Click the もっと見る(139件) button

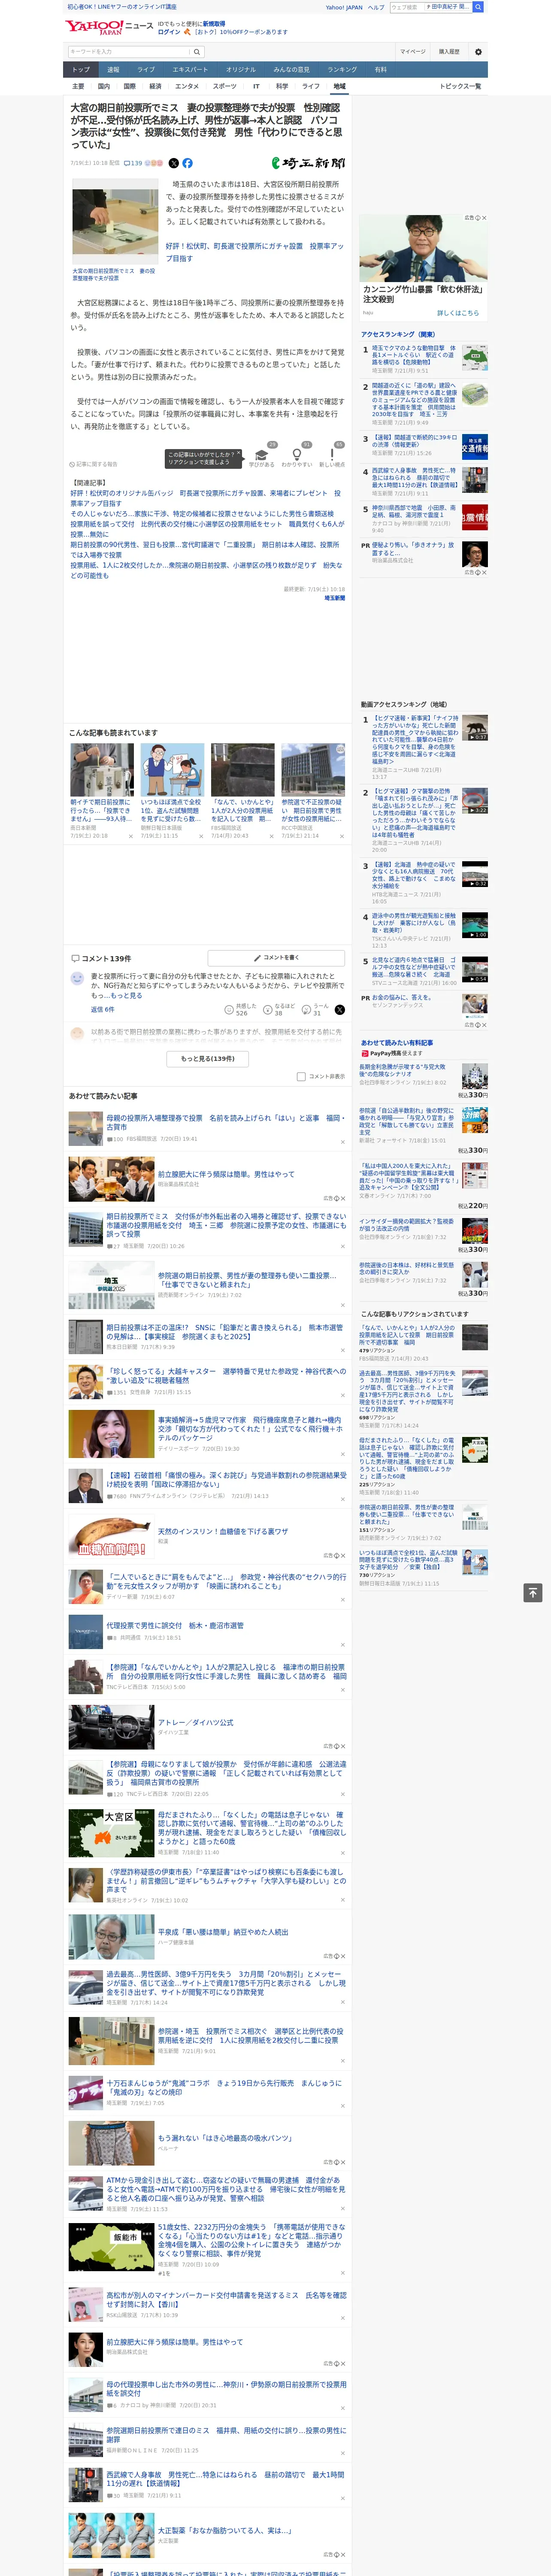click(x=208, y=1059)
